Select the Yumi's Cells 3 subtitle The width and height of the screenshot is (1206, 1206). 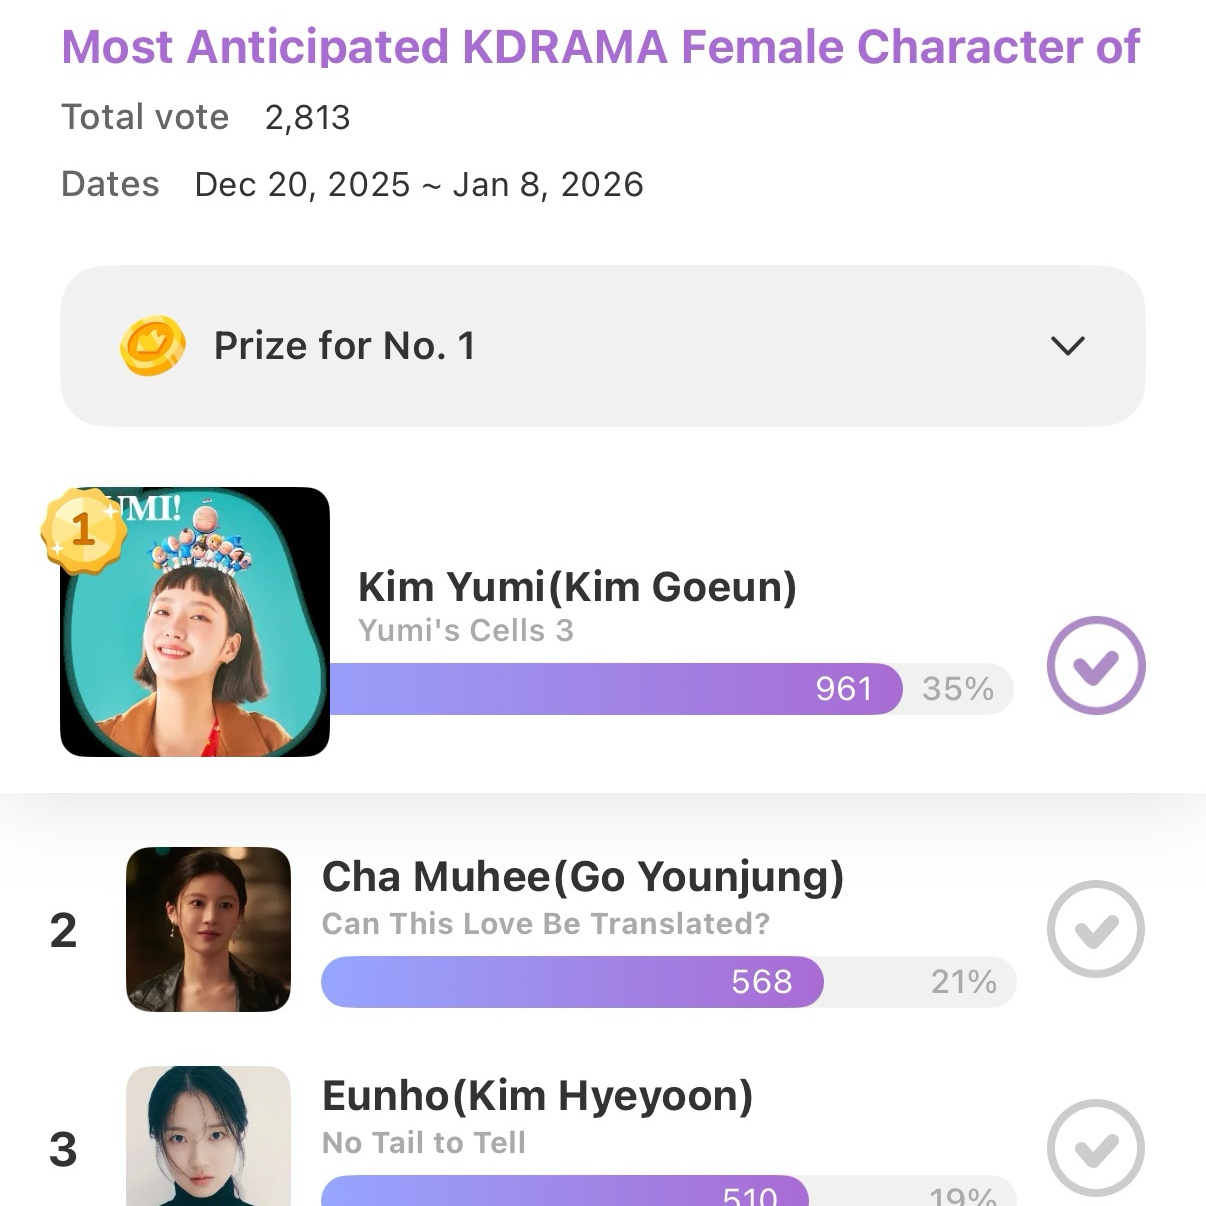[465, 630]
